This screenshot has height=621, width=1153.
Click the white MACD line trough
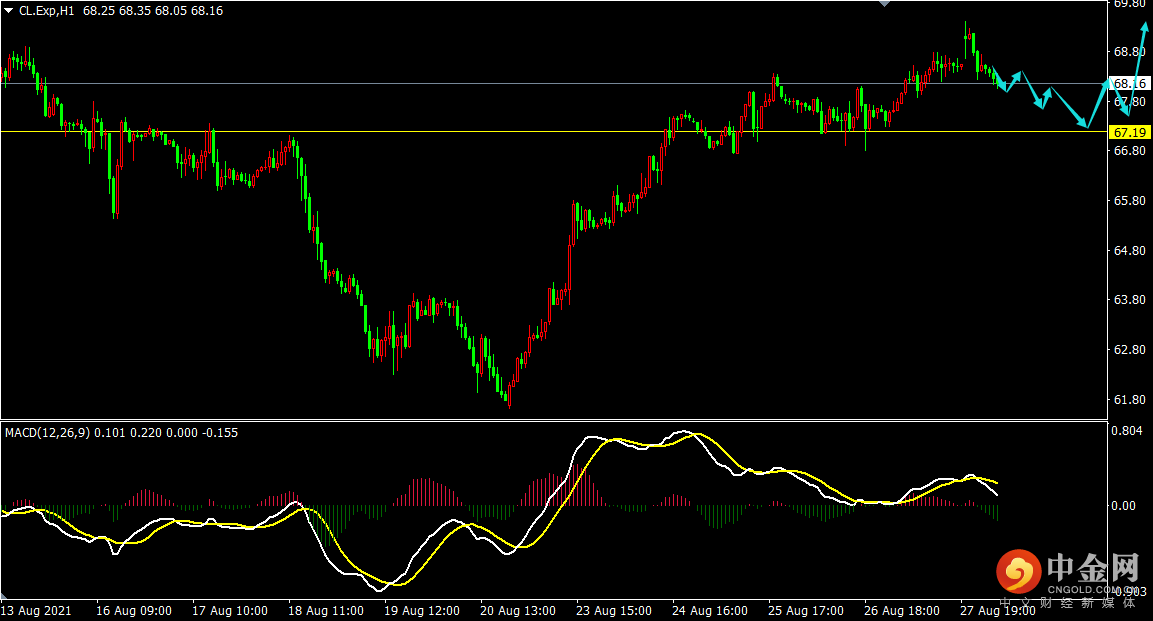click(379, 589)
